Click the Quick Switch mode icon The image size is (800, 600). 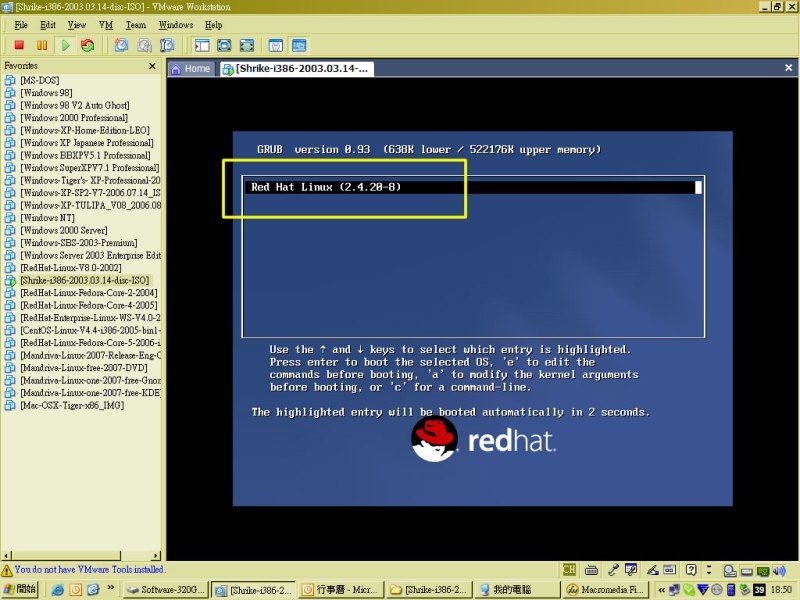tap(246, 45)
